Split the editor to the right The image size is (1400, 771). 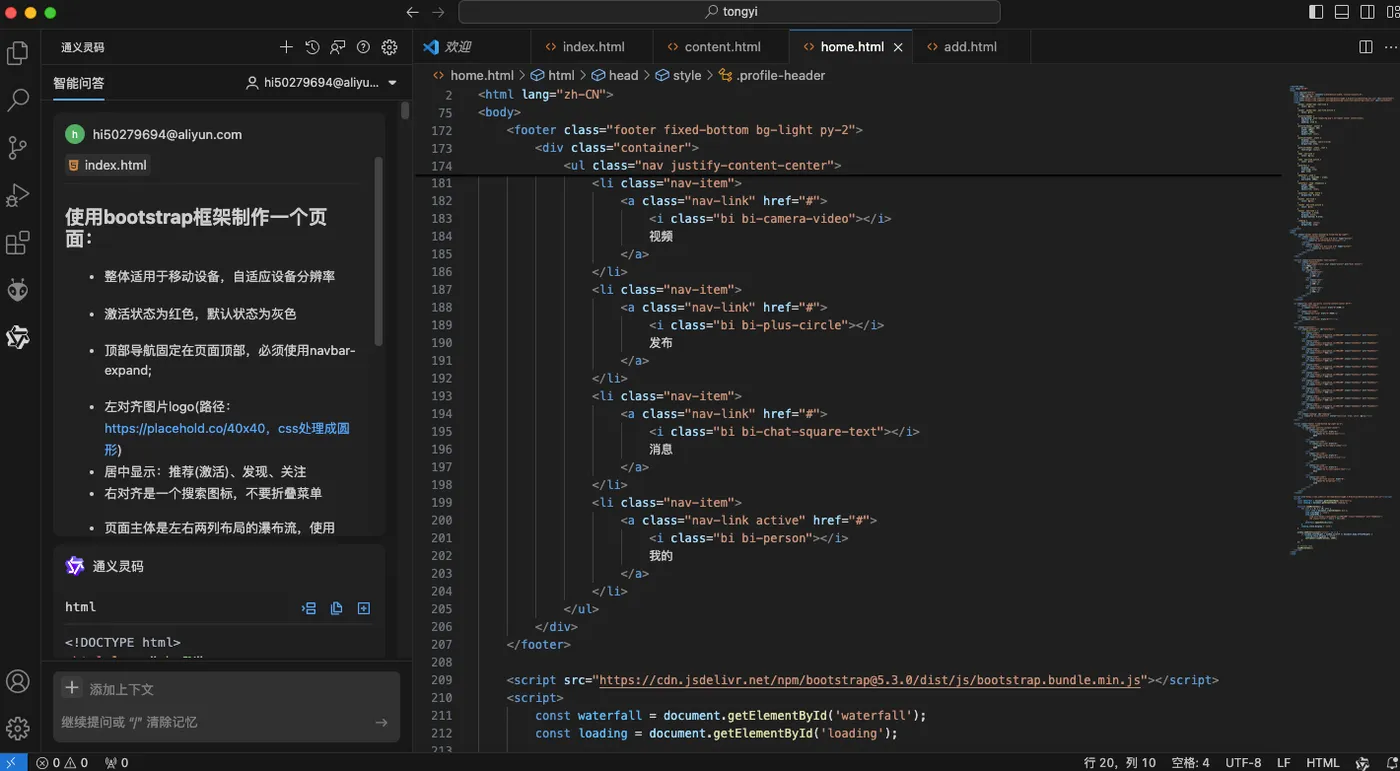(1366, 47)
